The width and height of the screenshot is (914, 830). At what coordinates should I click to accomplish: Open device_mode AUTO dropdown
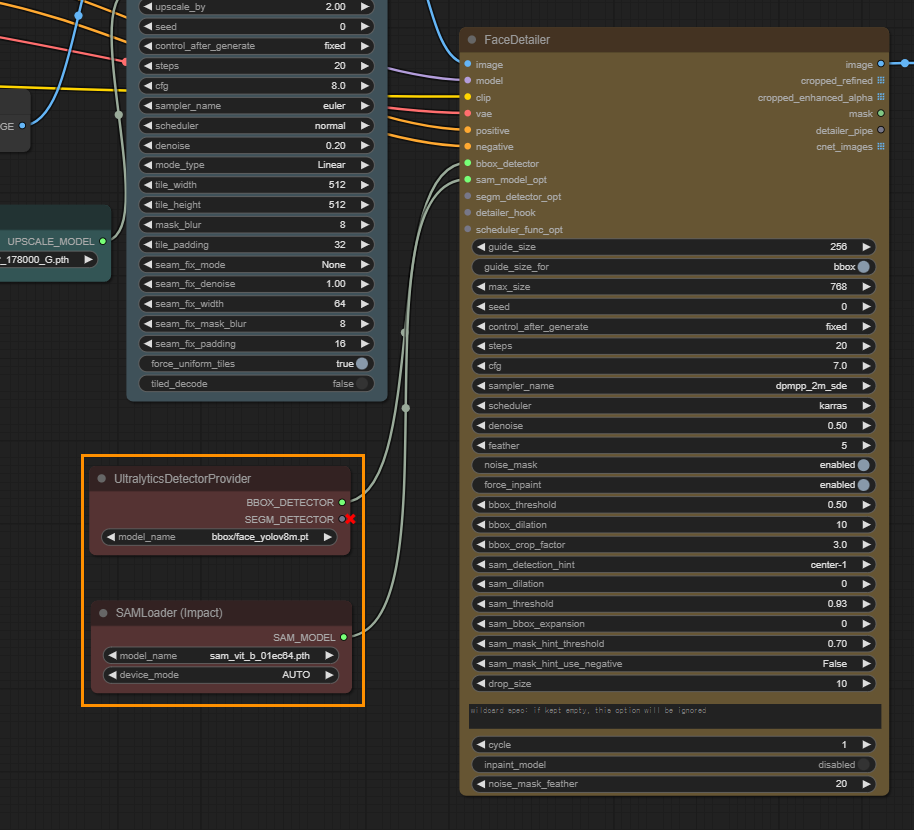coord(221,675)
